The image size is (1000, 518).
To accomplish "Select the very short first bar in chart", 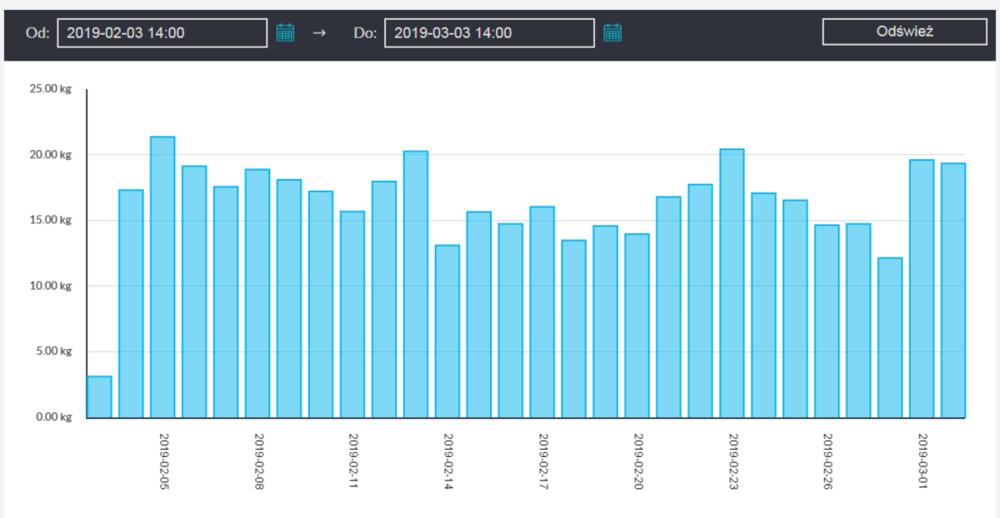I will click(99, 397).
